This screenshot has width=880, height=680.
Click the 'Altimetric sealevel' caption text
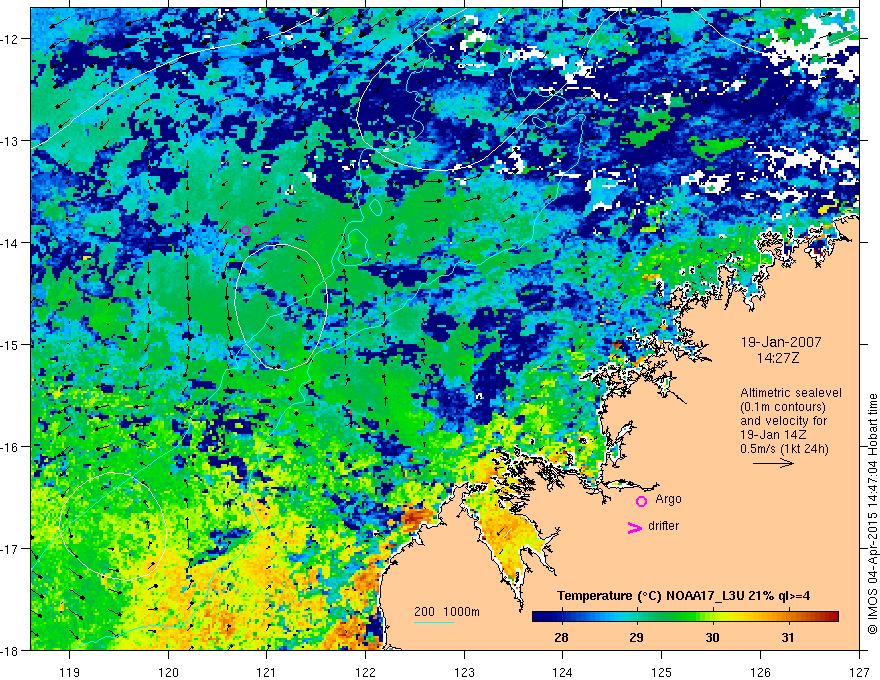(x=791, y=393)
